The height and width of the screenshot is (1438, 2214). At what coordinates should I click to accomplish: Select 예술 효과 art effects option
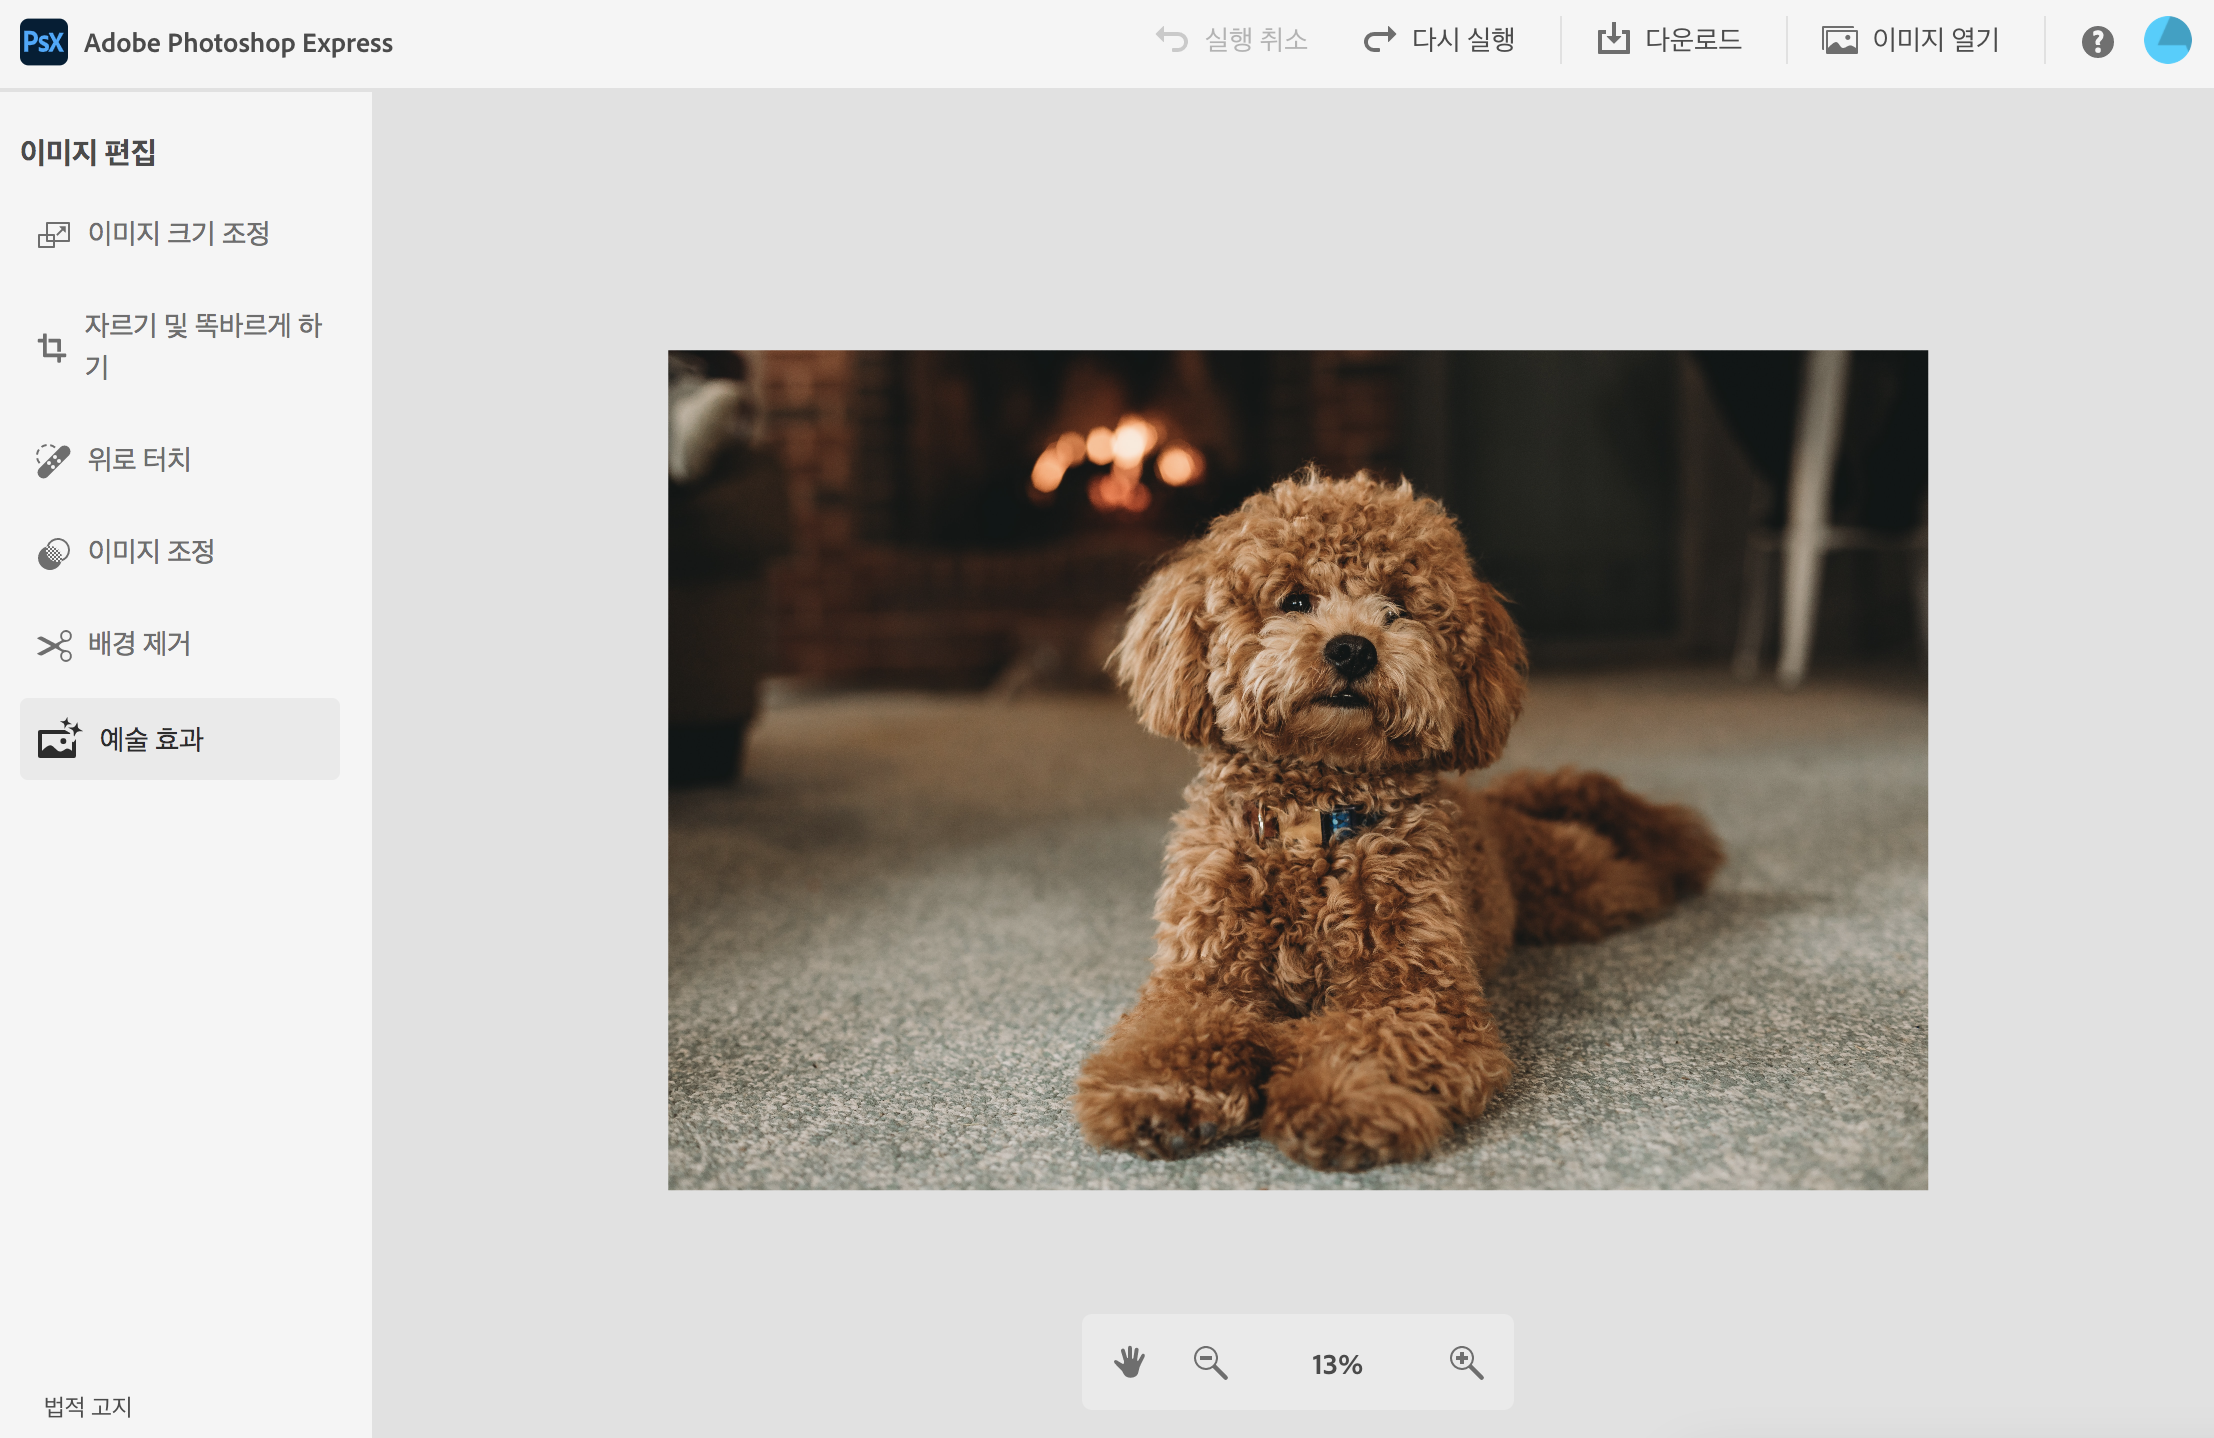pos(152,739)
